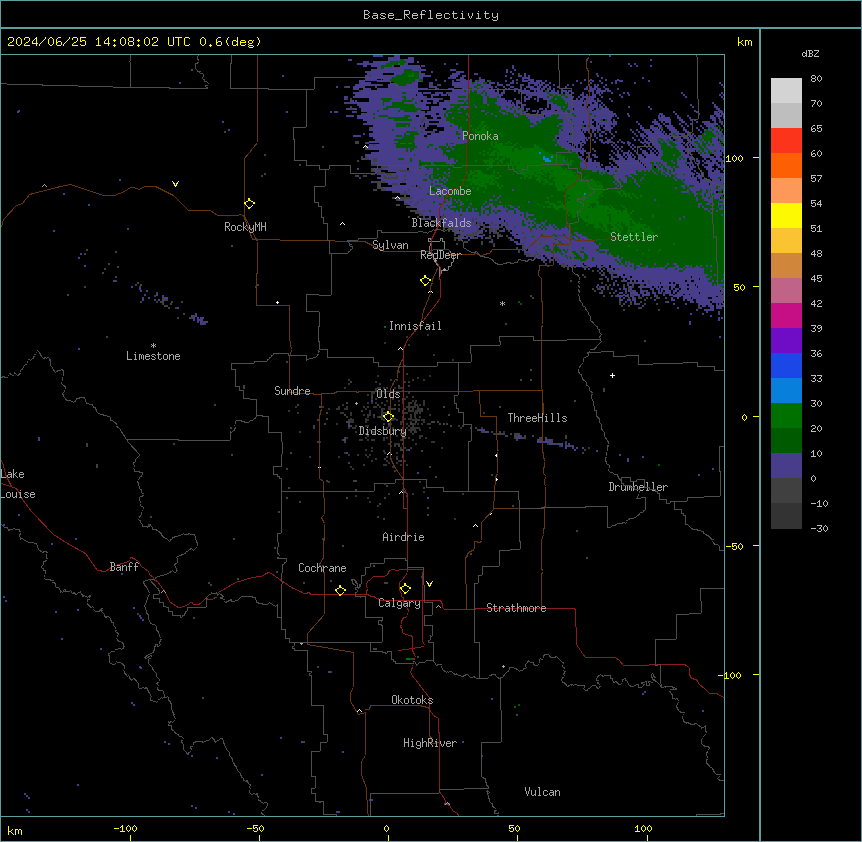Click the violet 36-39 dBZ legend swatch
This screenshot has height=842, width=862.
(786, 341)
